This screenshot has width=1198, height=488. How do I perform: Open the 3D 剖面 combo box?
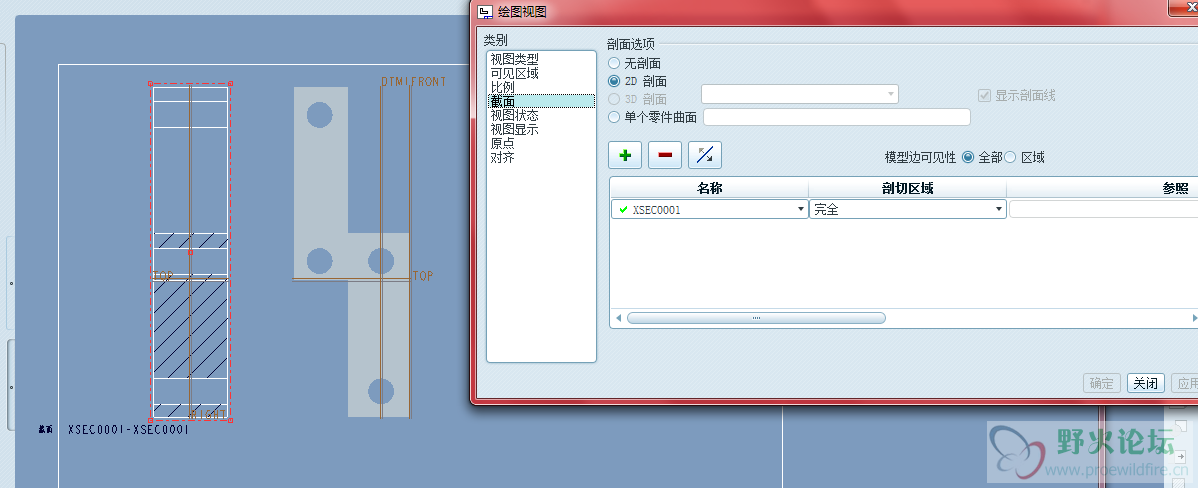coord(800,94)
